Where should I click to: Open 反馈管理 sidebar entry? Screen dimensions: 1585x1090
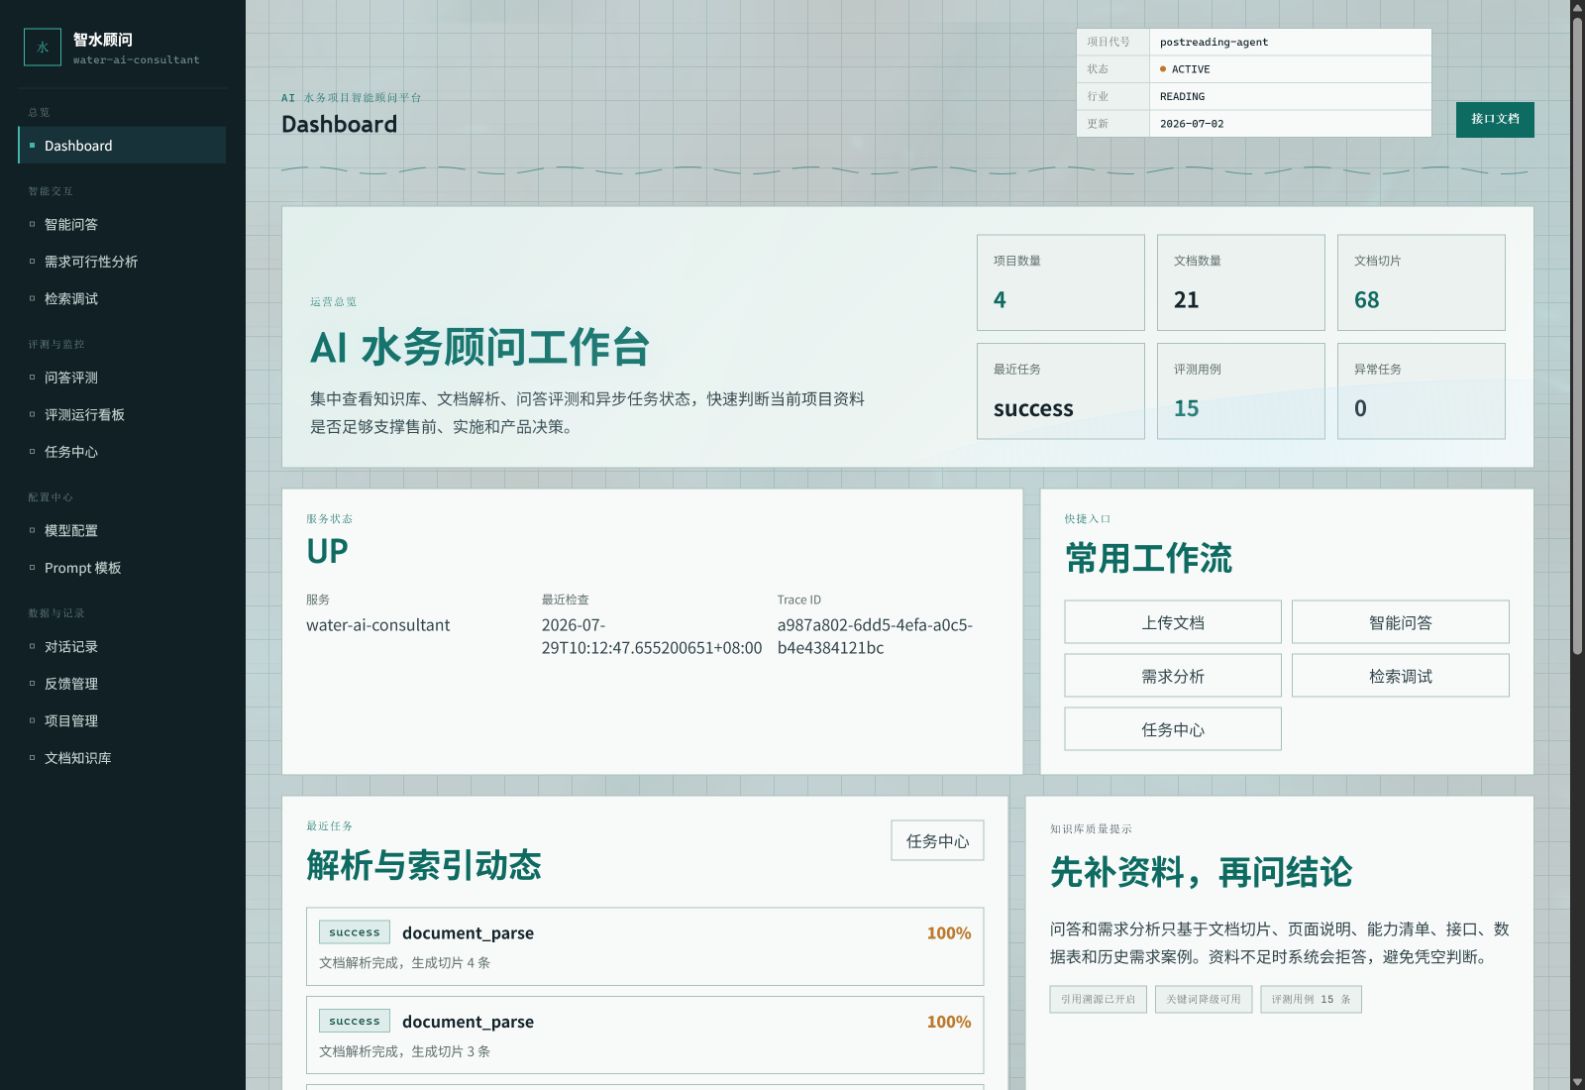click(122, 683)
